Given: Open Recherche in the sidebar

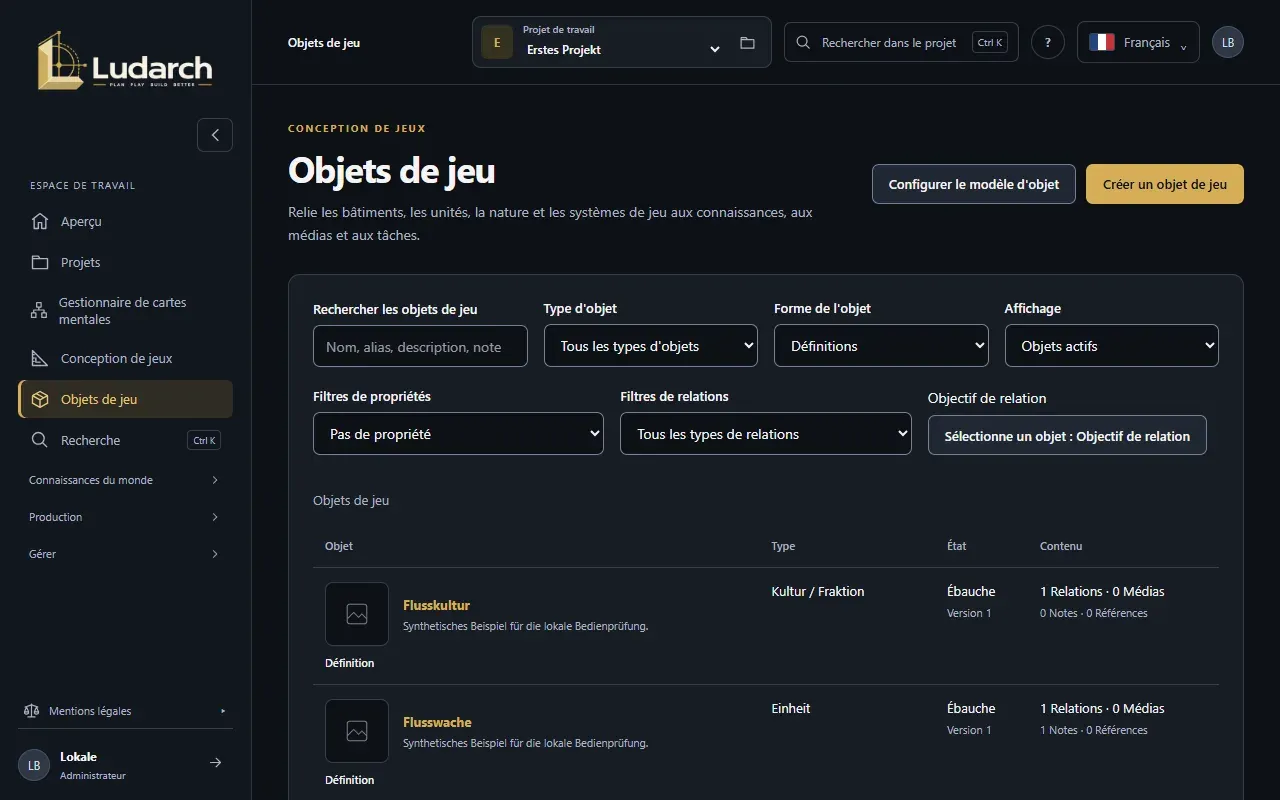Looking at the screenshot, I should (125, 440).
